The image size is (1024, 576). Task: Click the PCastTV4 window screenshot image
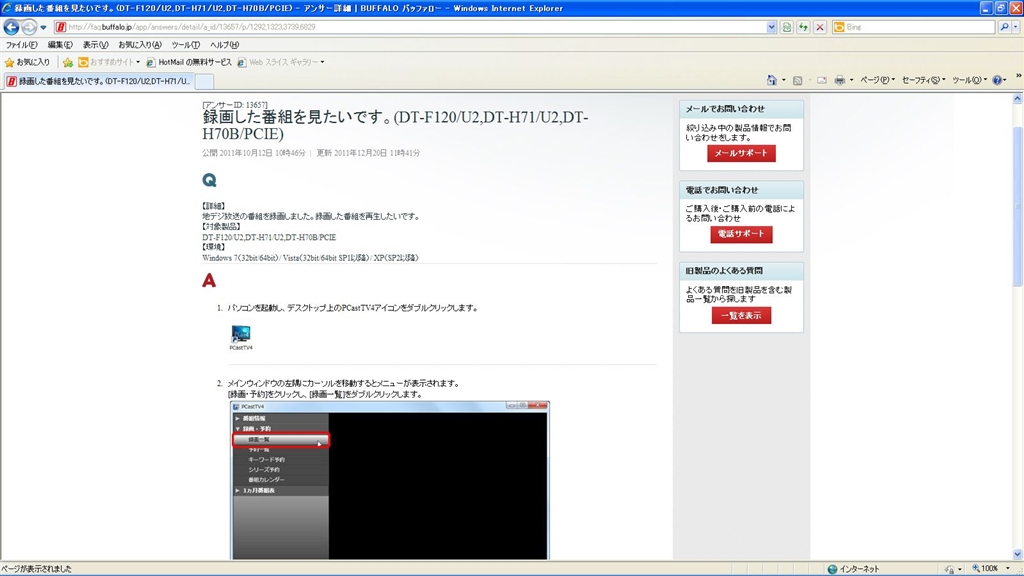click(390, 480)
